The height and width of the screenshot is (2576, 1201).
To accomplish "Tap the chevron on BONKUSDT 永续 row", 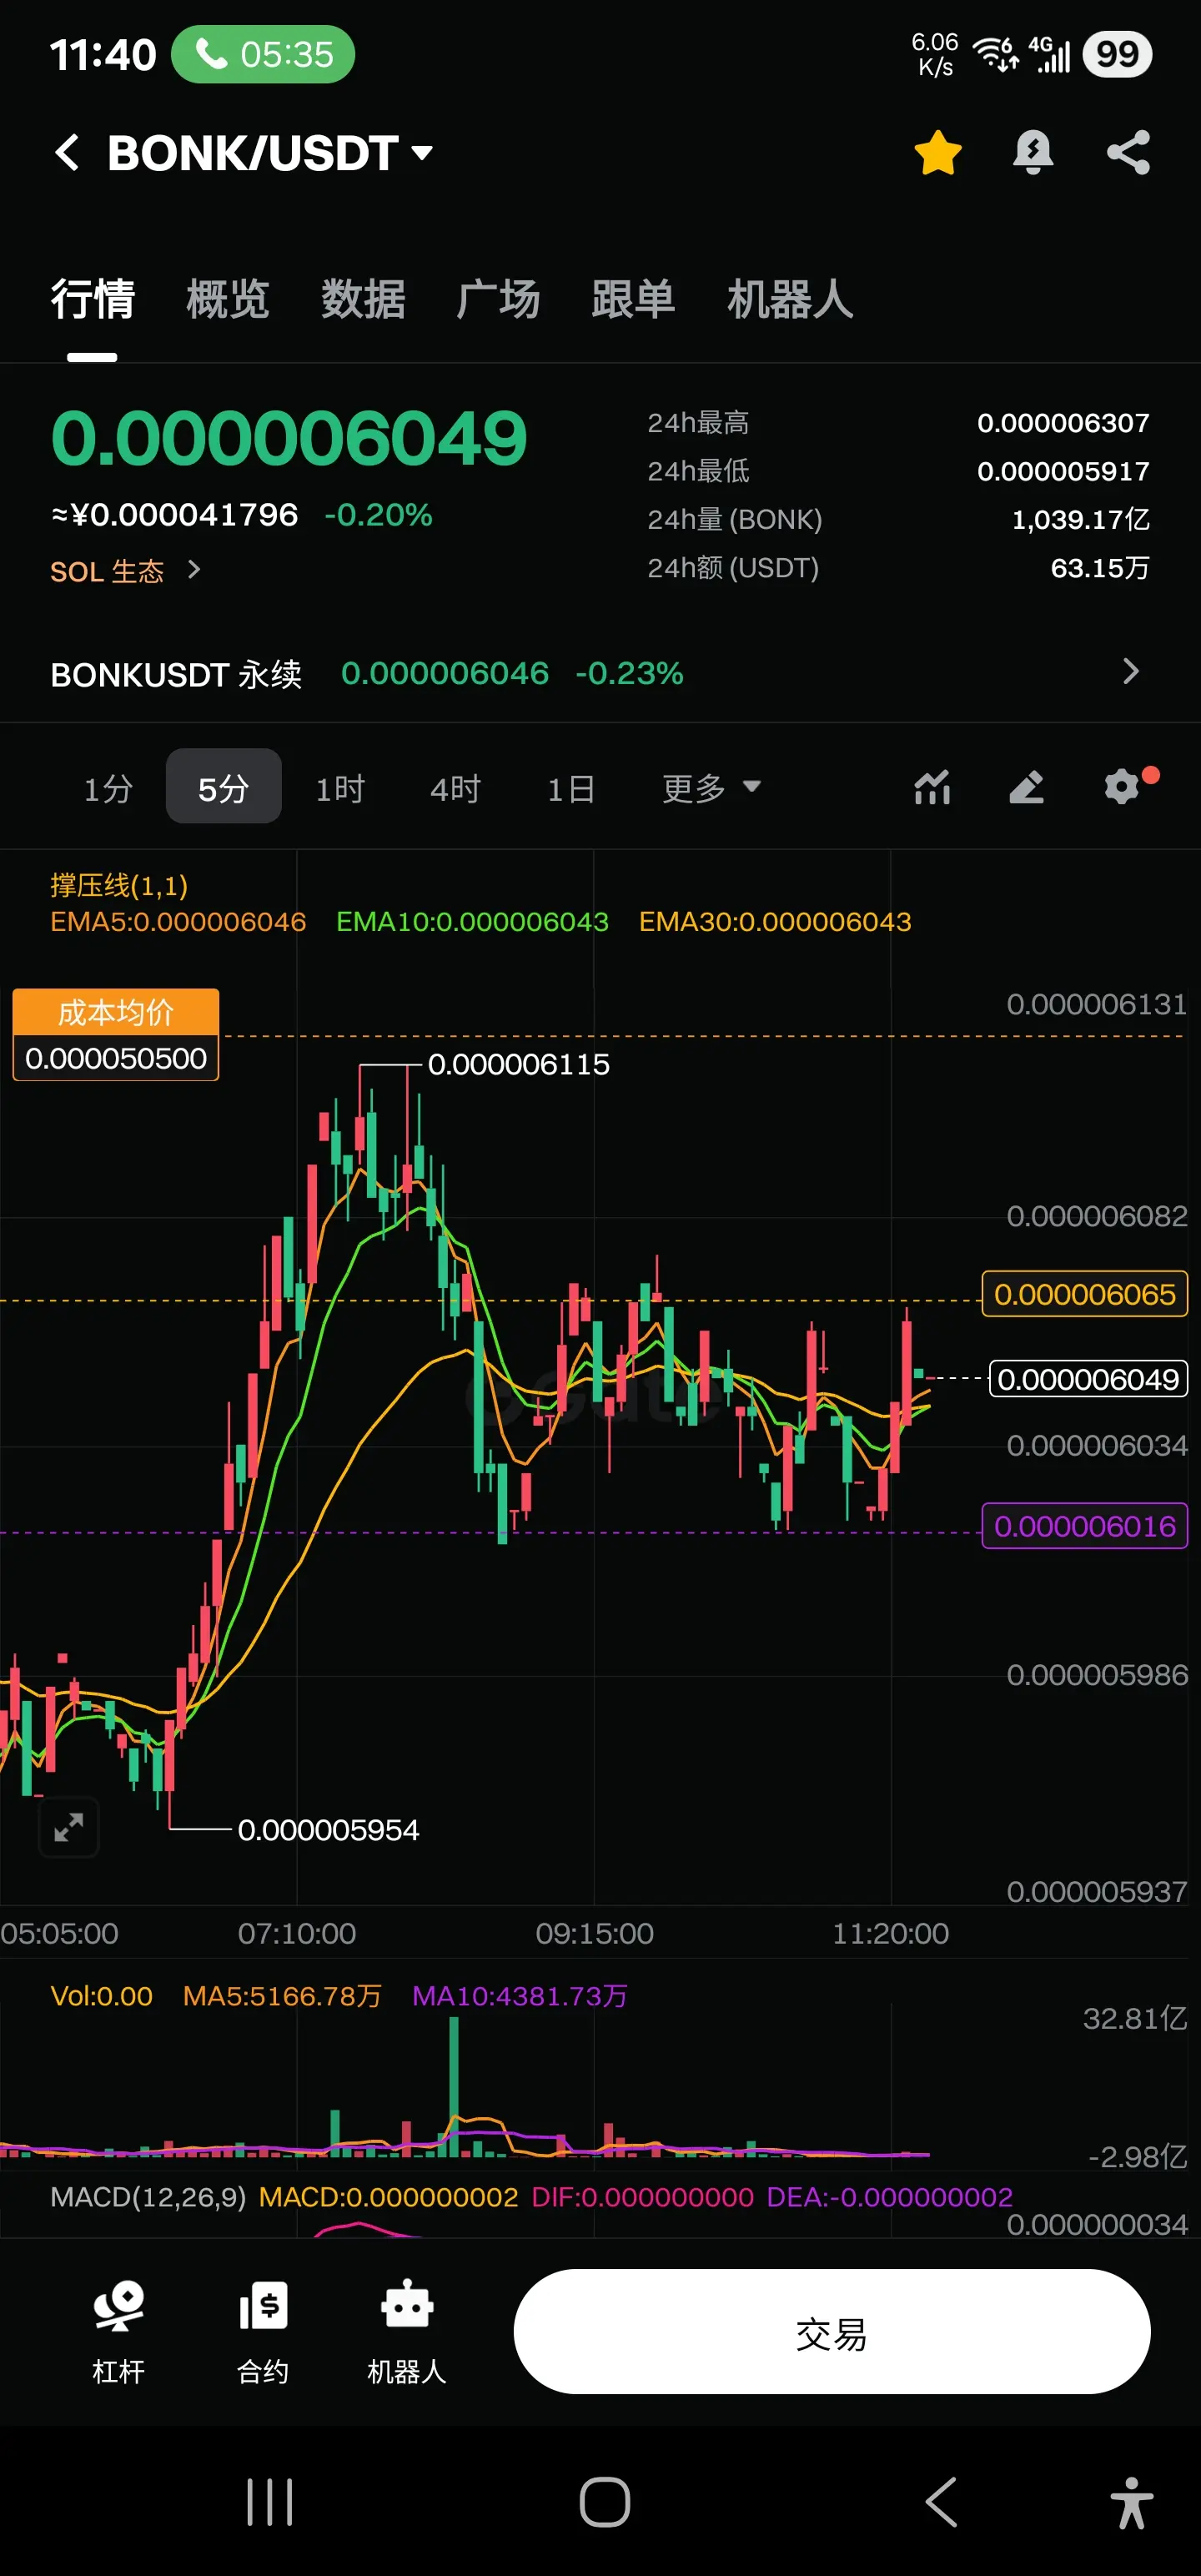I will (1131, 671).
